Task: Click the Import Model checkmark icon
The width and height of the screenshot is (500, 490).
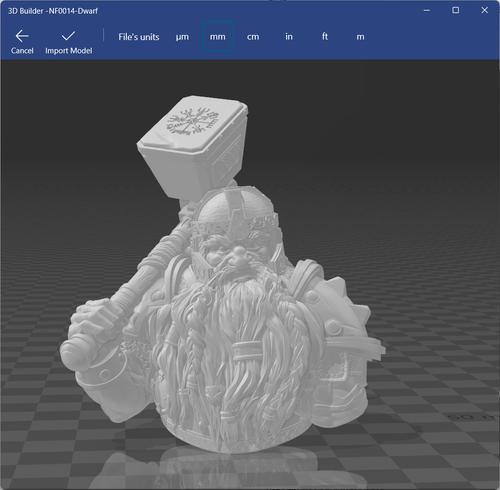Action: pos(68,36)
